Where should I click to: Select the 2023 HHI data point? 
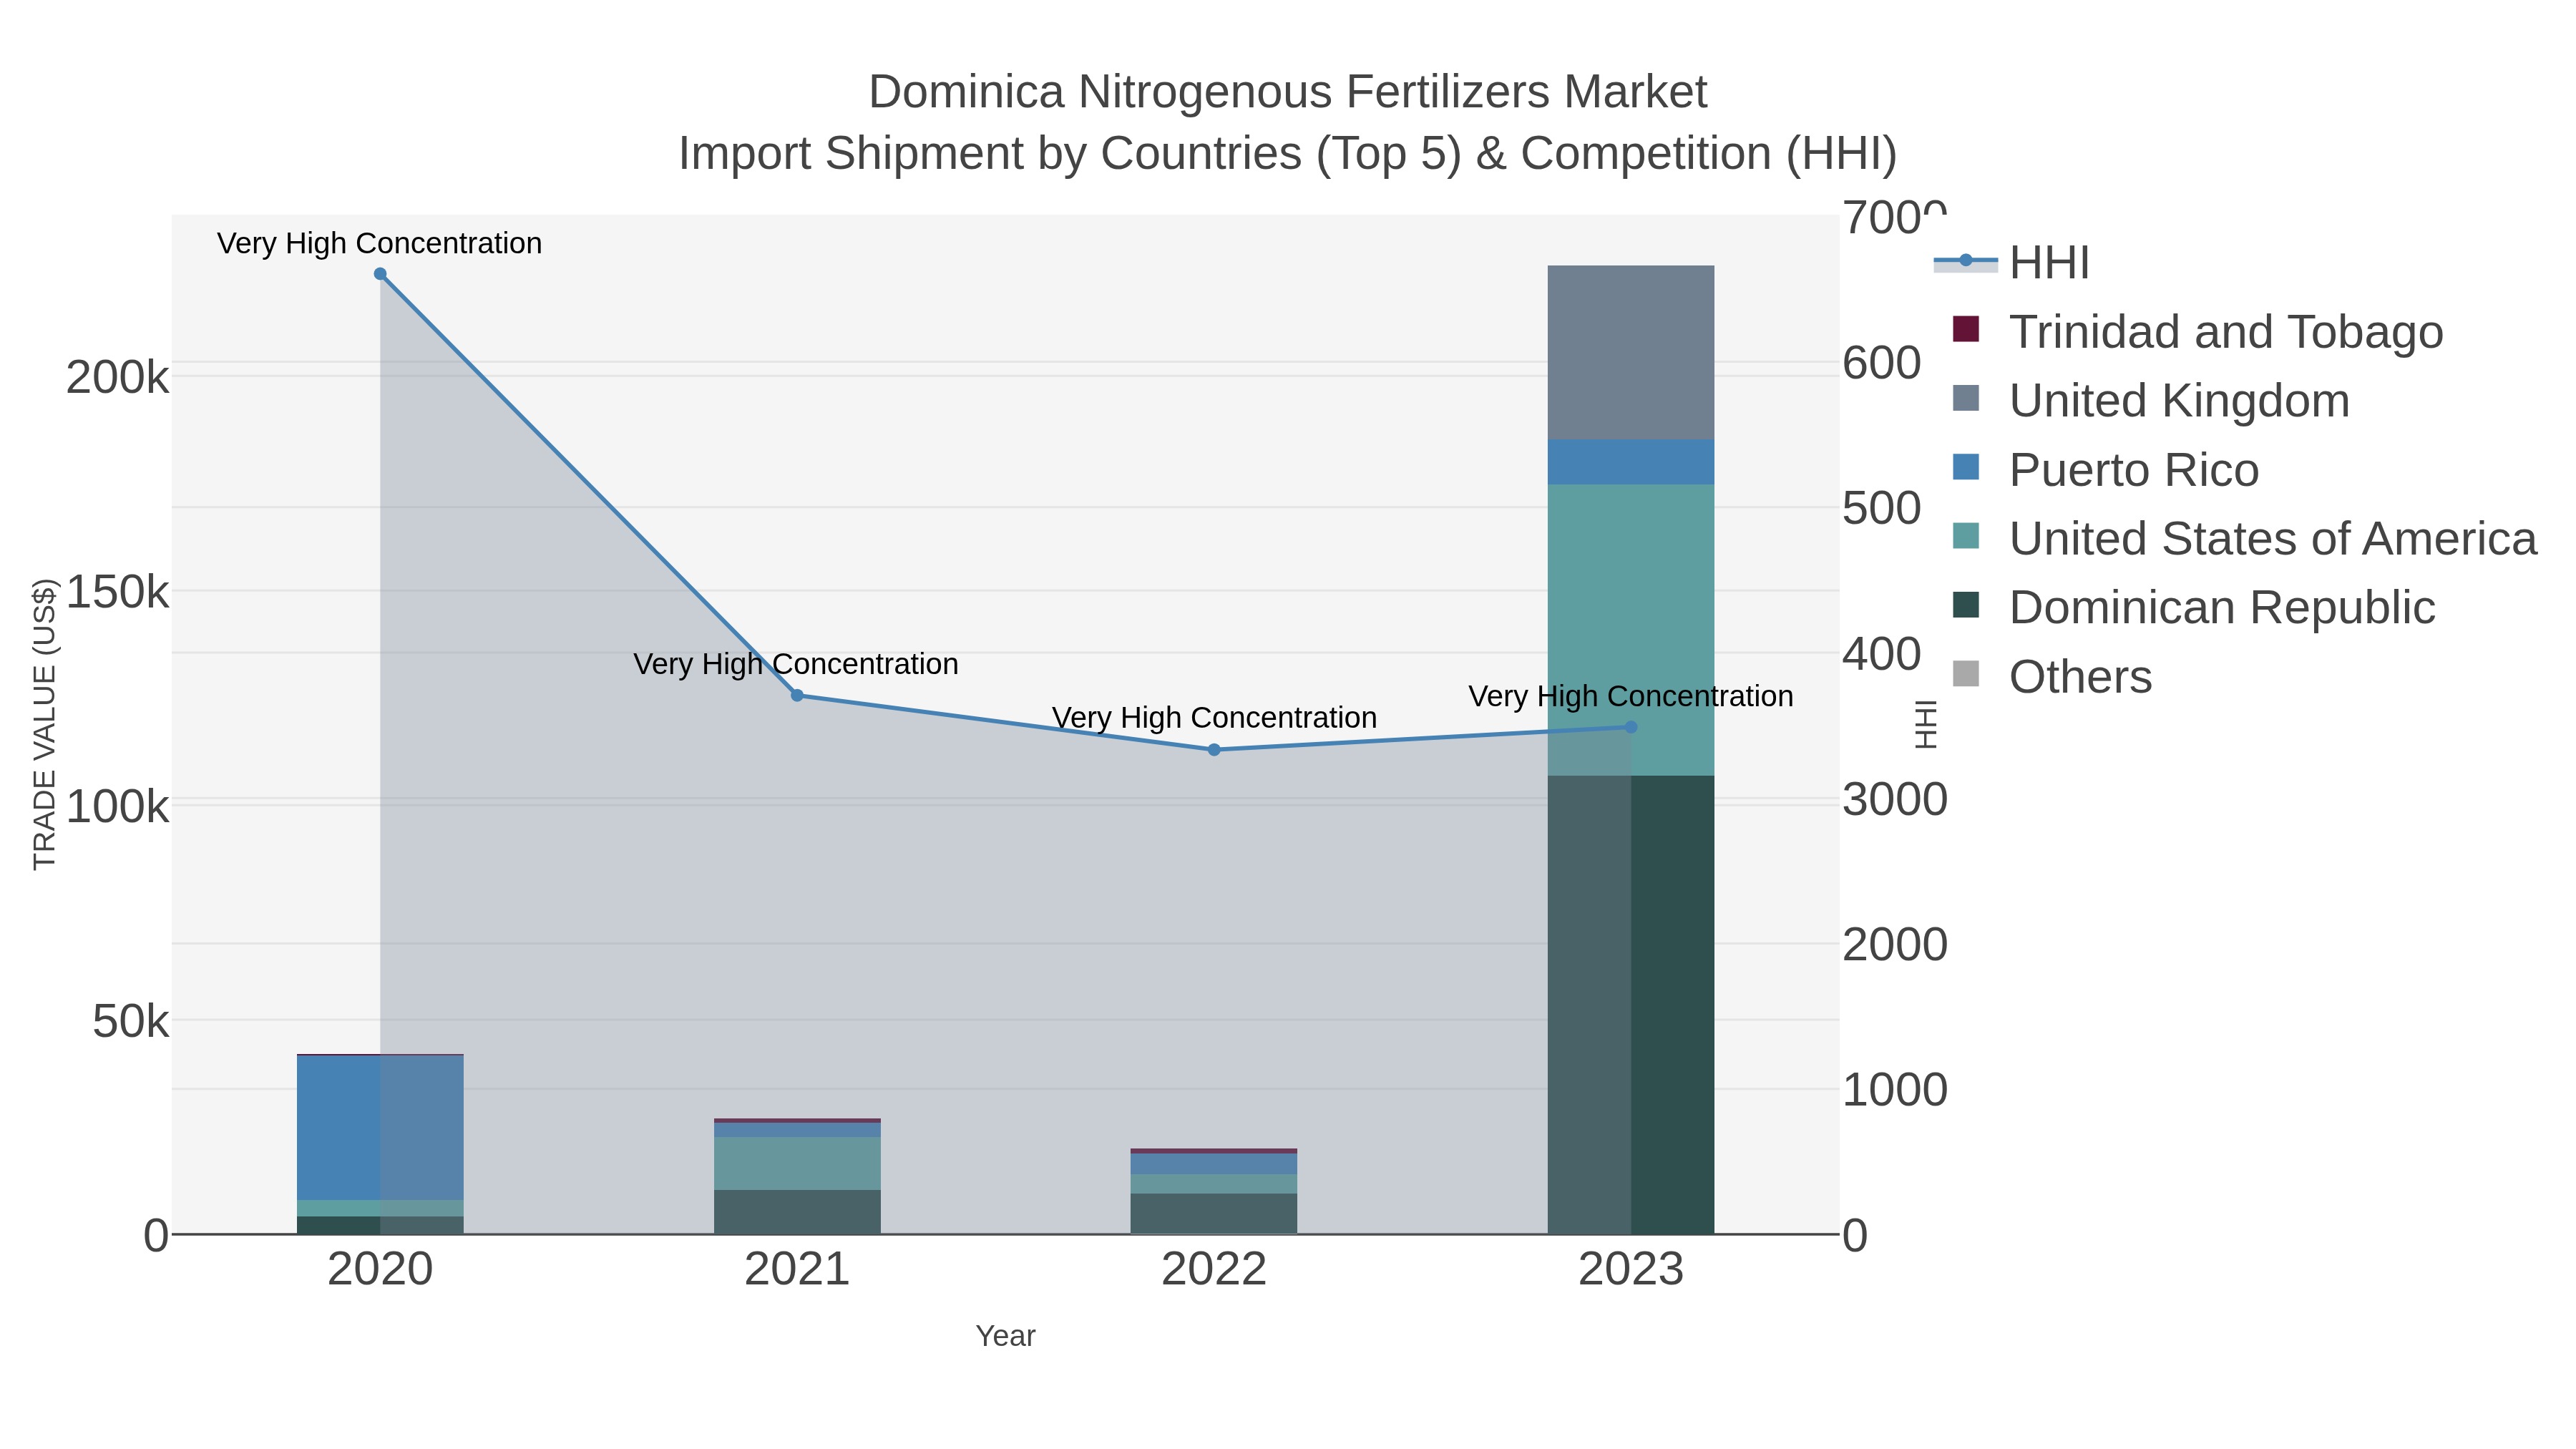coord(1631,727)
